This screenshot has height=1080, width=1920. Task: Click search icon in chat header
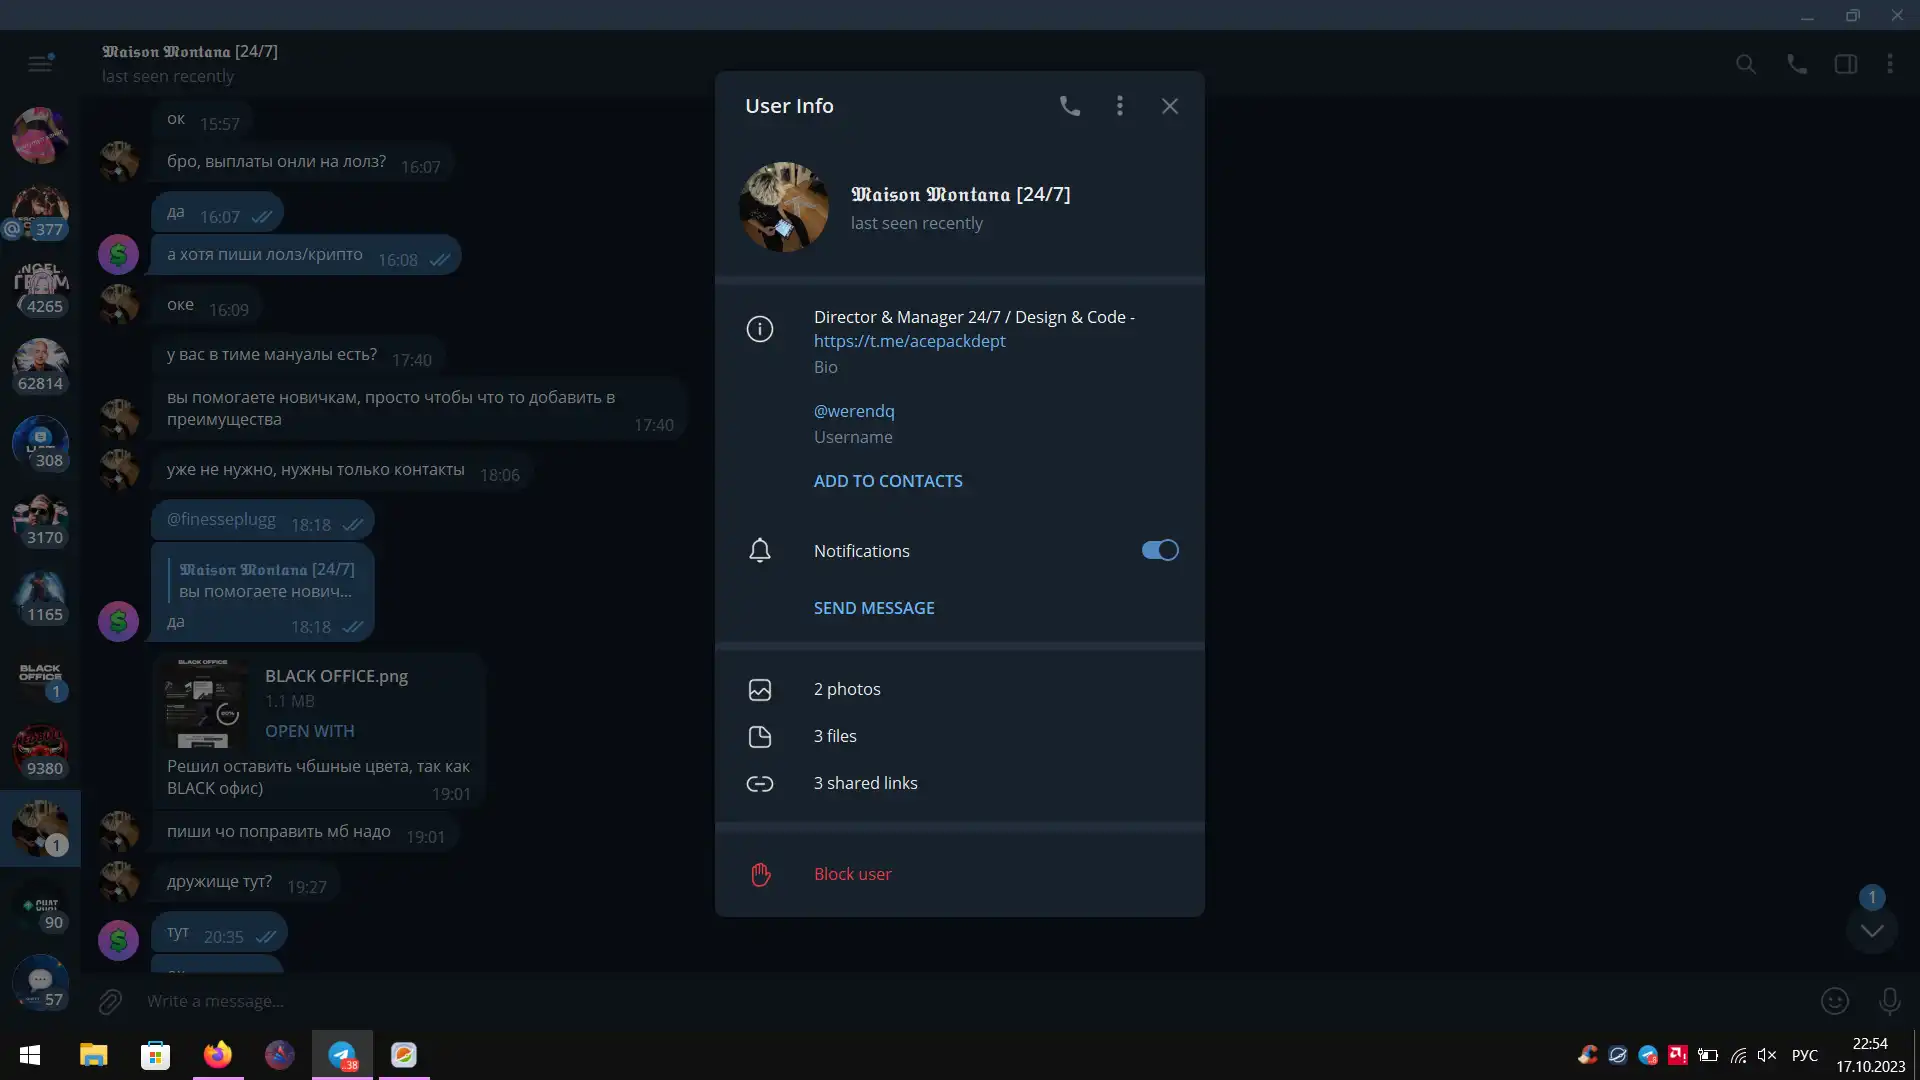(1745, 64)
